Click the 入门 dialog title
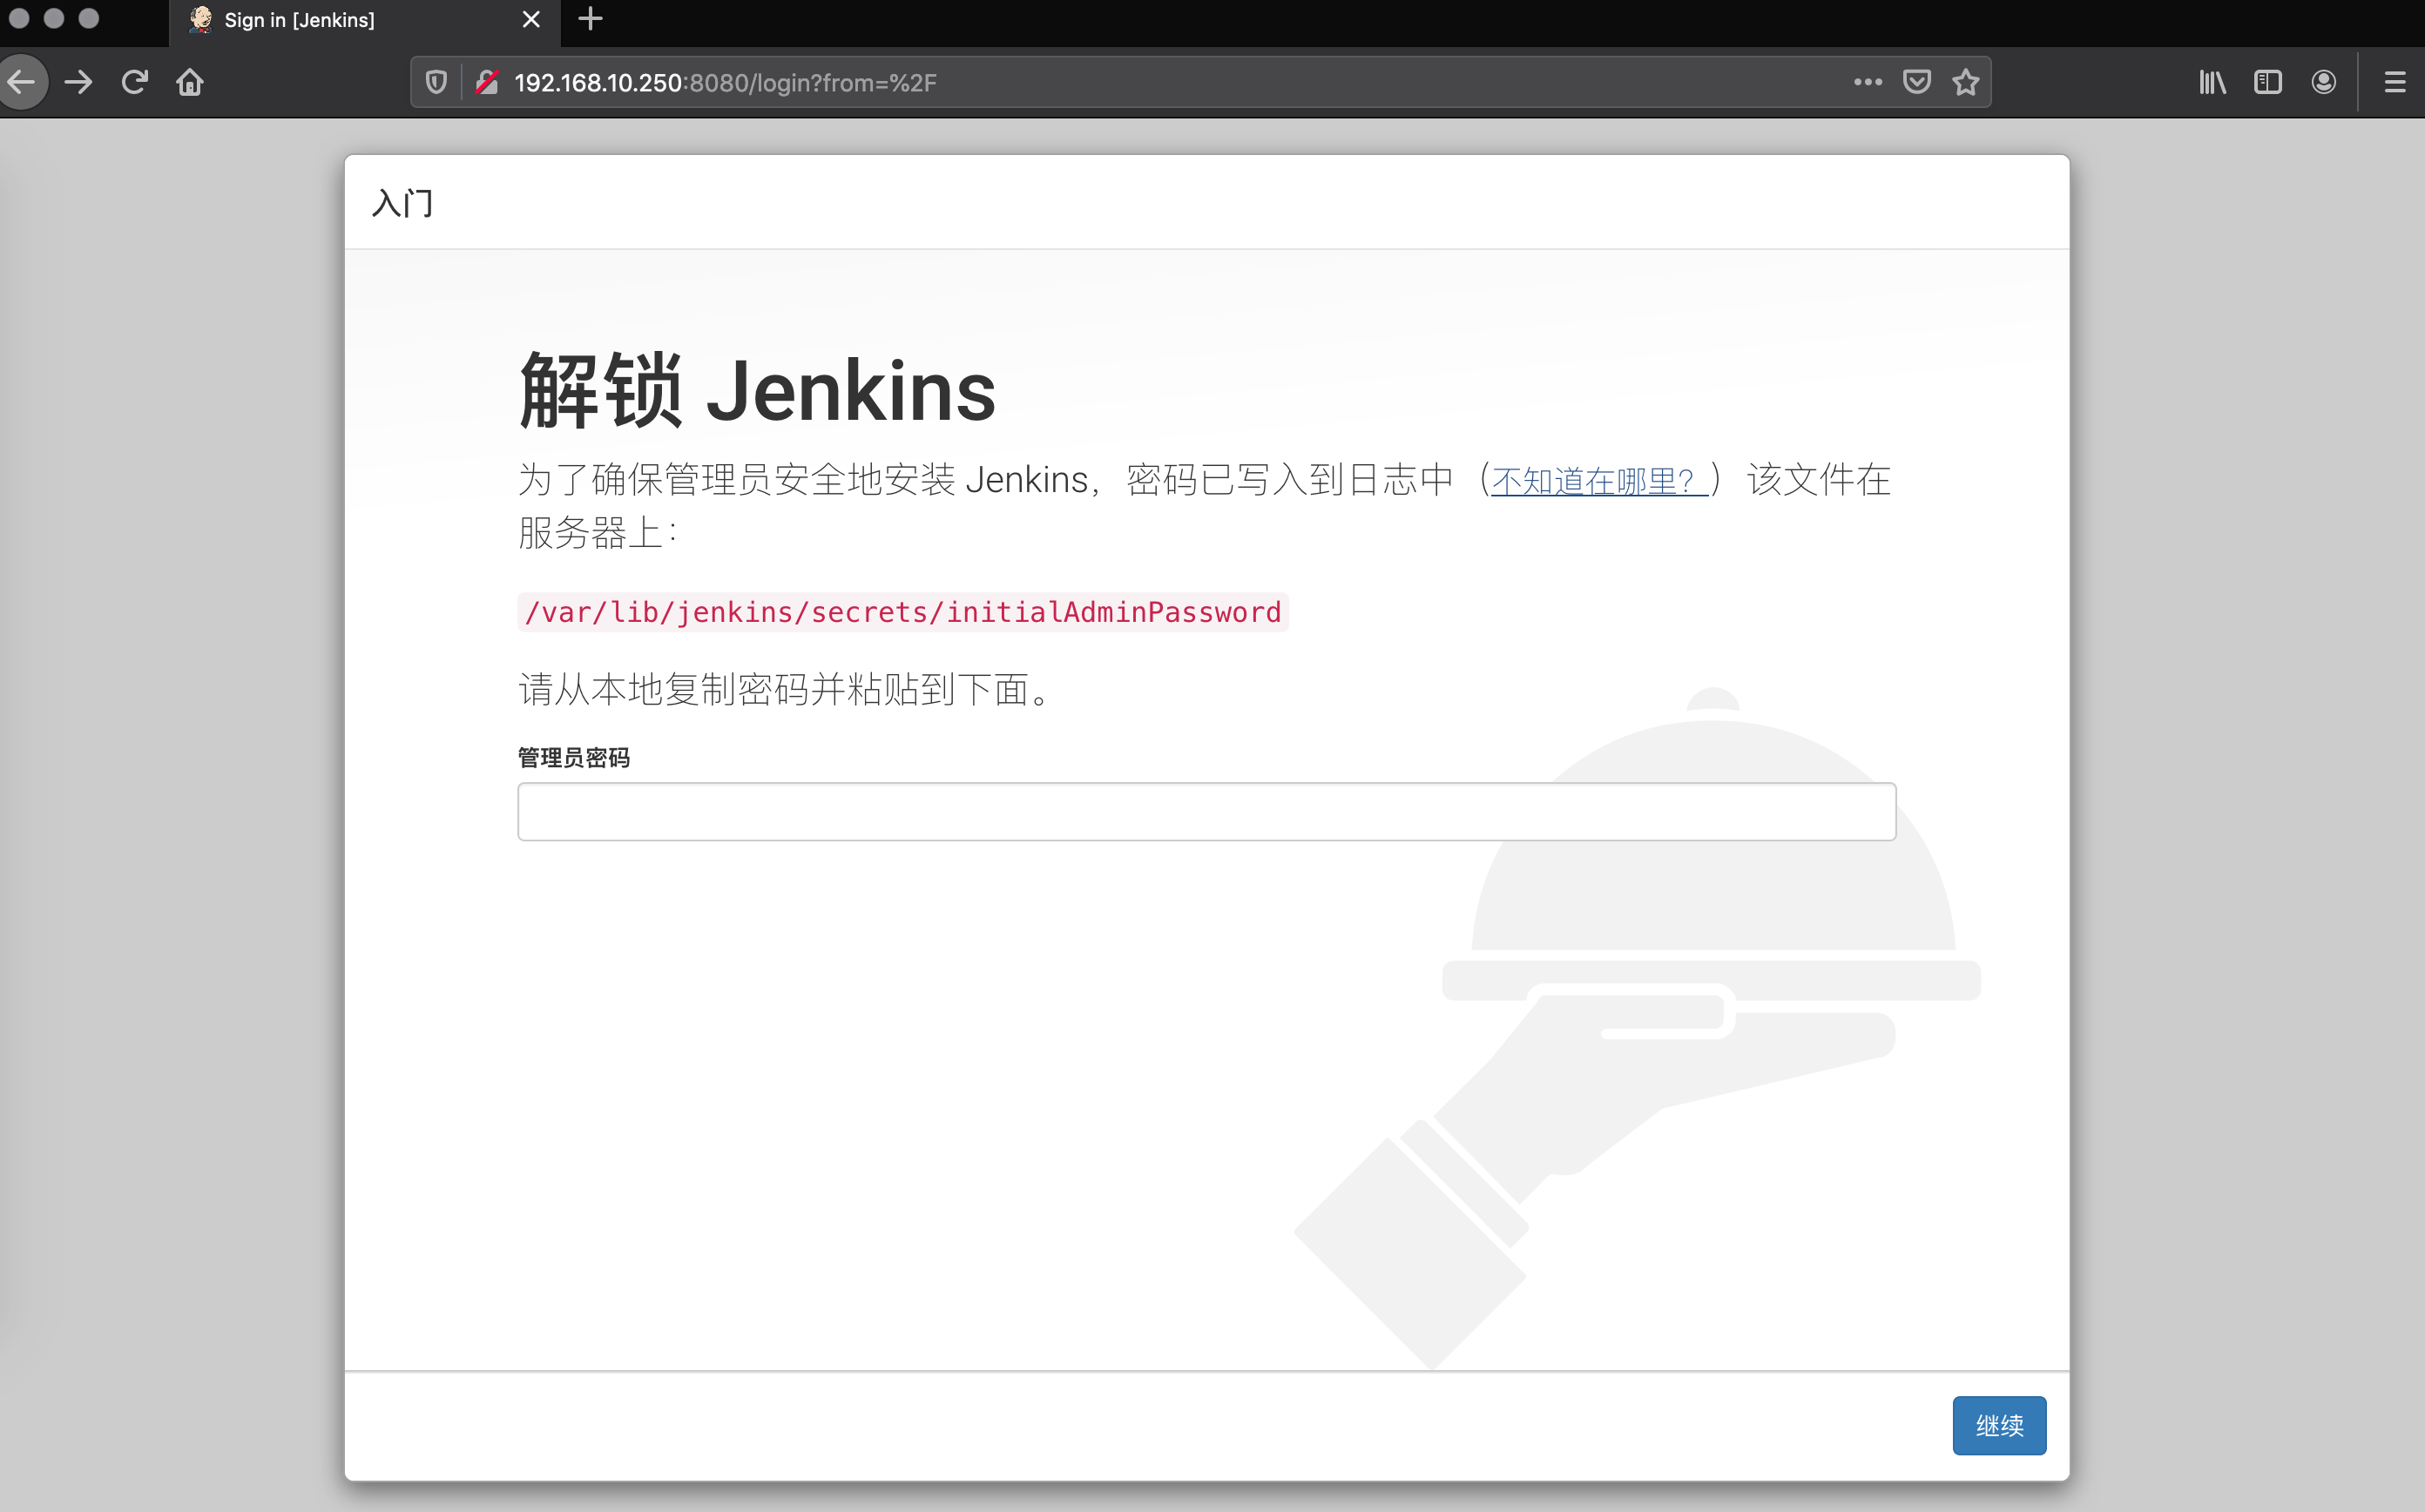 coord(403,203)
